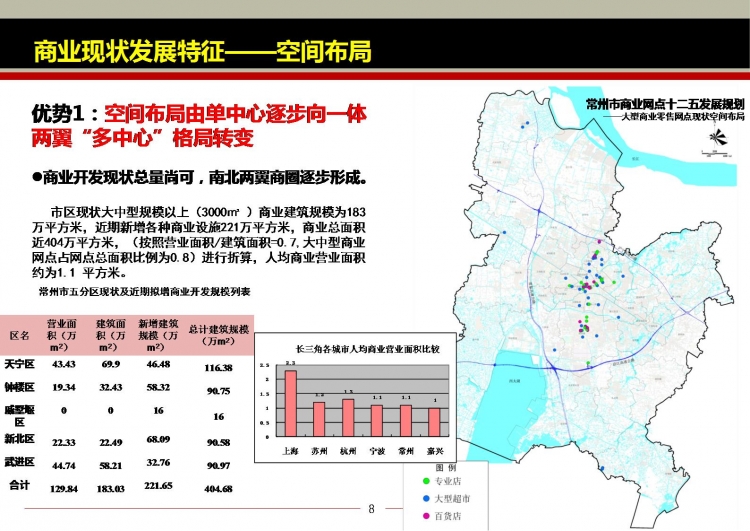Click the magenta 百货店 legend dot
Image resolution: width=750 pixels, height=531 pixels.
click(426, 516)
